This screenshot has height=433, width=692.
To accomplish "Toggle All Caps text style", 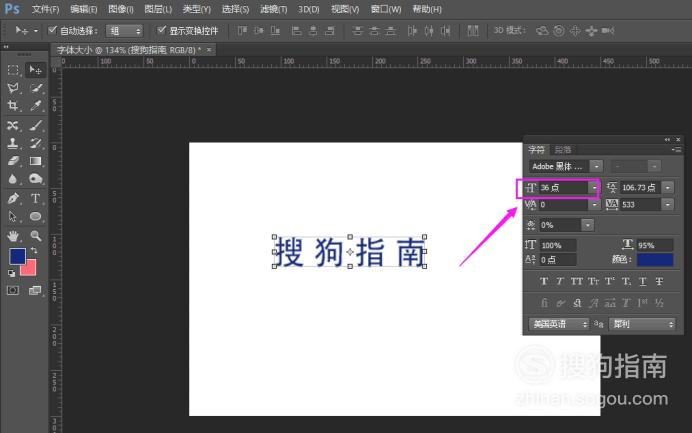I will (x=576, y=281).
